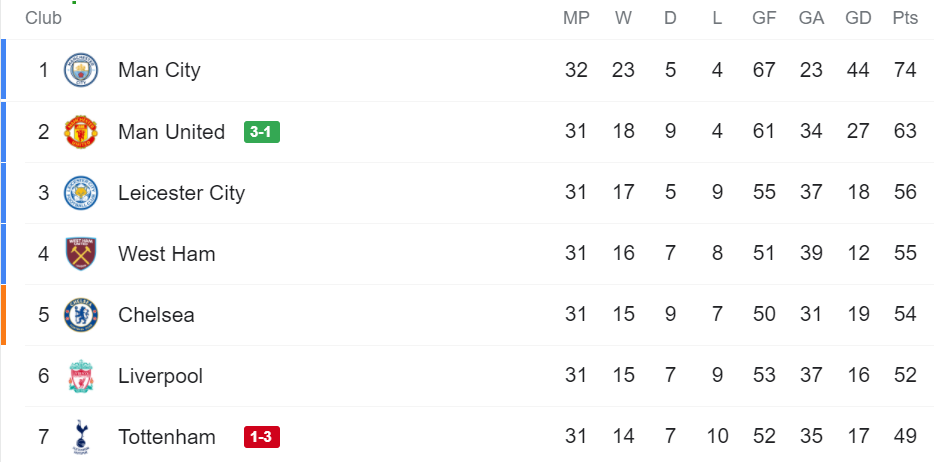The height and width of the screenshot is (462, 934).
Task: Click the Club column header
Action: [43, 18]
